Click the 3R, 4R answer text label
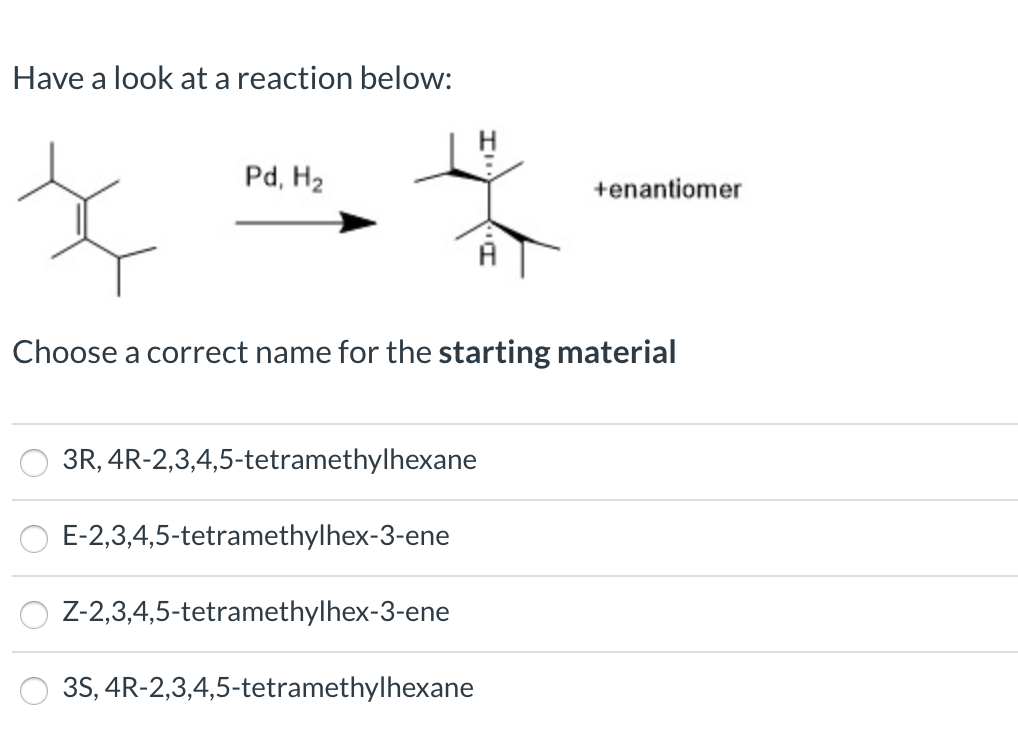 click(x=269, y=460)
